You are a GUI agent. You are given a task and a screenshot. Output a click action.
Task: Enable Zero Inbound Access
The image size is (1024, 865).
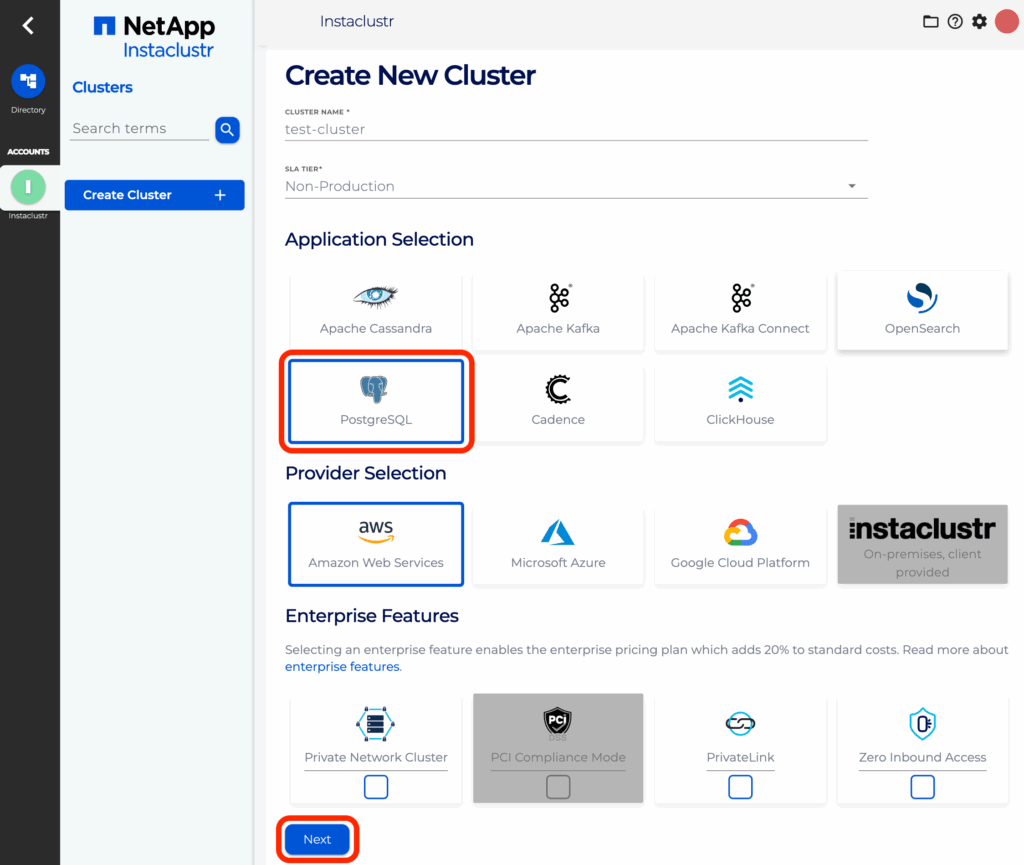[922, 787]
